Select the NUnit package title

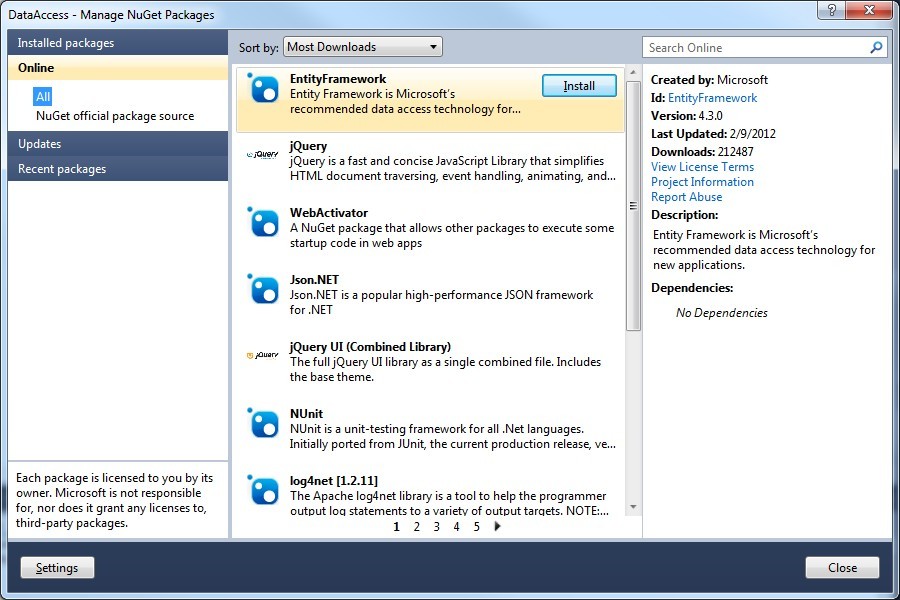click(x=306, y=414)
